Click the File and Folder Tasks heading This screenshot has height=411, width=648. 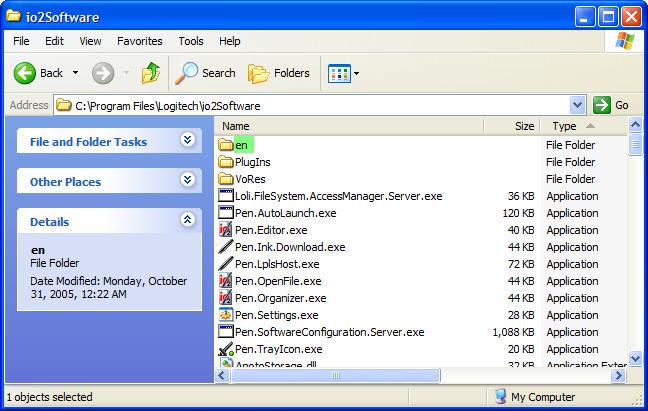(88, 142)
